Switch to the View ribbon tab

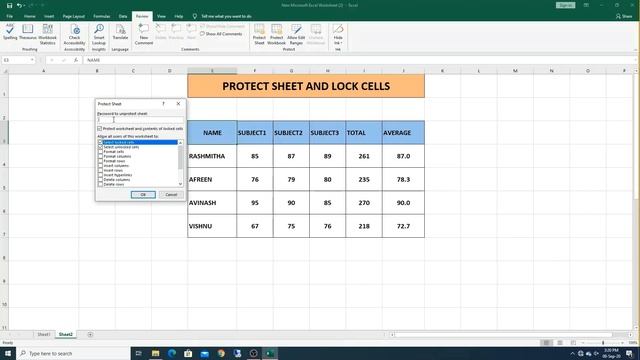coord(161,16)
